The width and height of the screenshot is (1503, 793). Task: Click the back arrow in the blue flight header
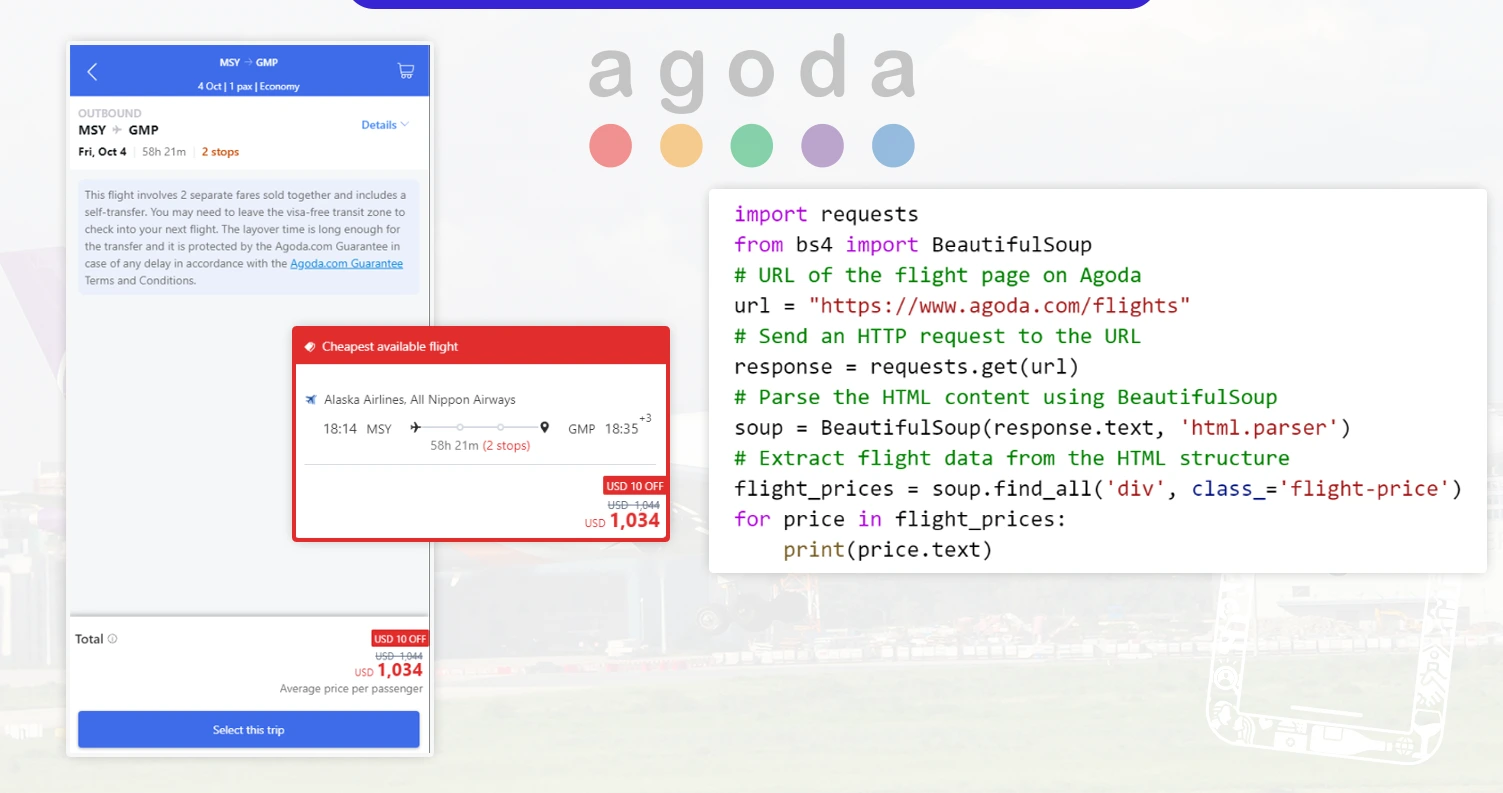(x=91, y=71)
